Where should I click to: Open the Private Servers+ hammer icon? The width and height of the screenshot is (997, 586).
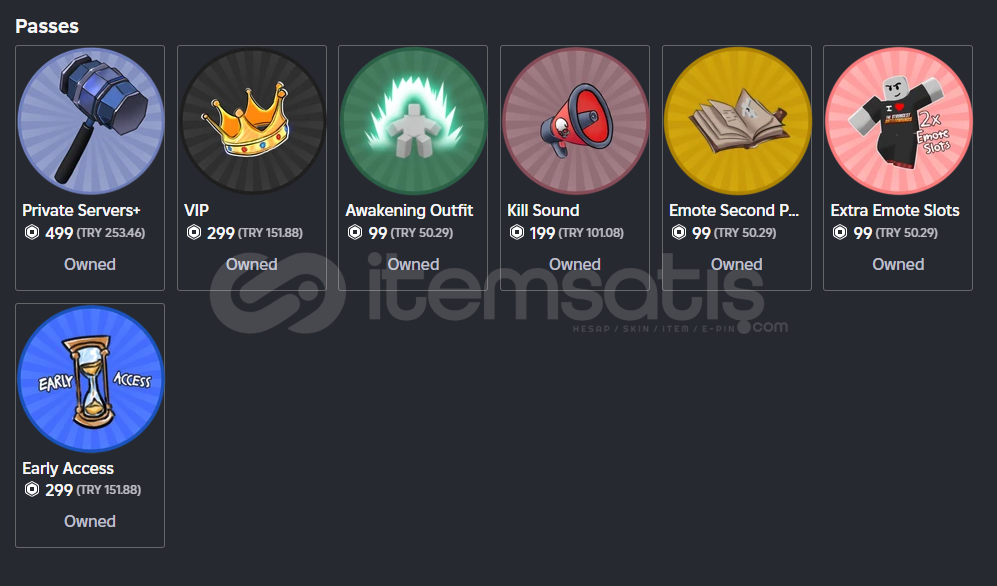pos(90,121)
